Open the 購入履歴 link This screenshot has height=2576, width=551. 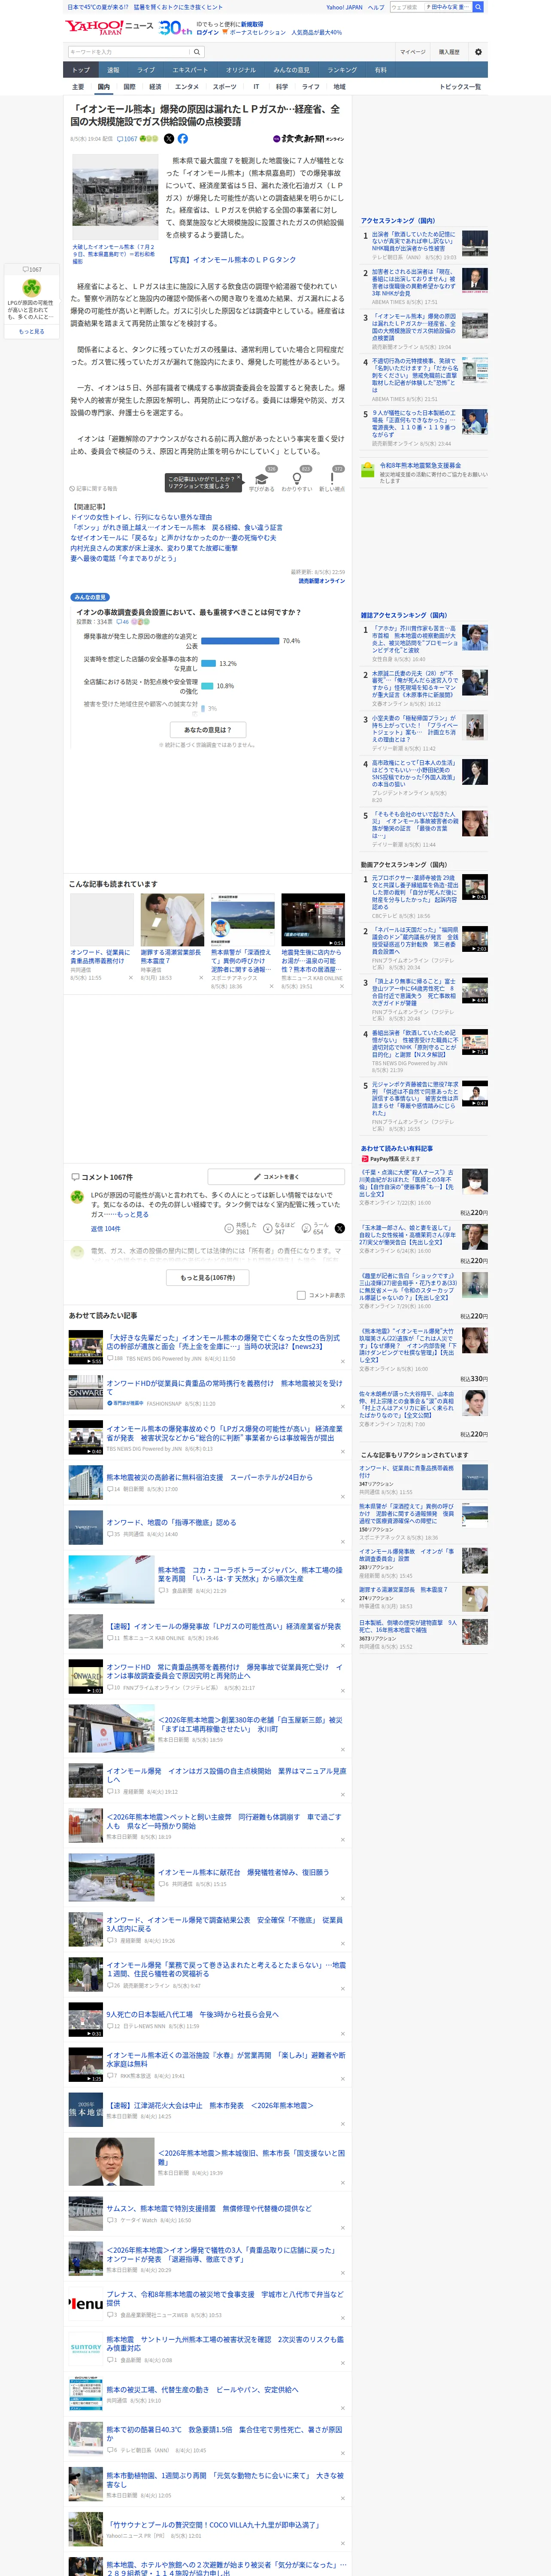click(449, 52)
